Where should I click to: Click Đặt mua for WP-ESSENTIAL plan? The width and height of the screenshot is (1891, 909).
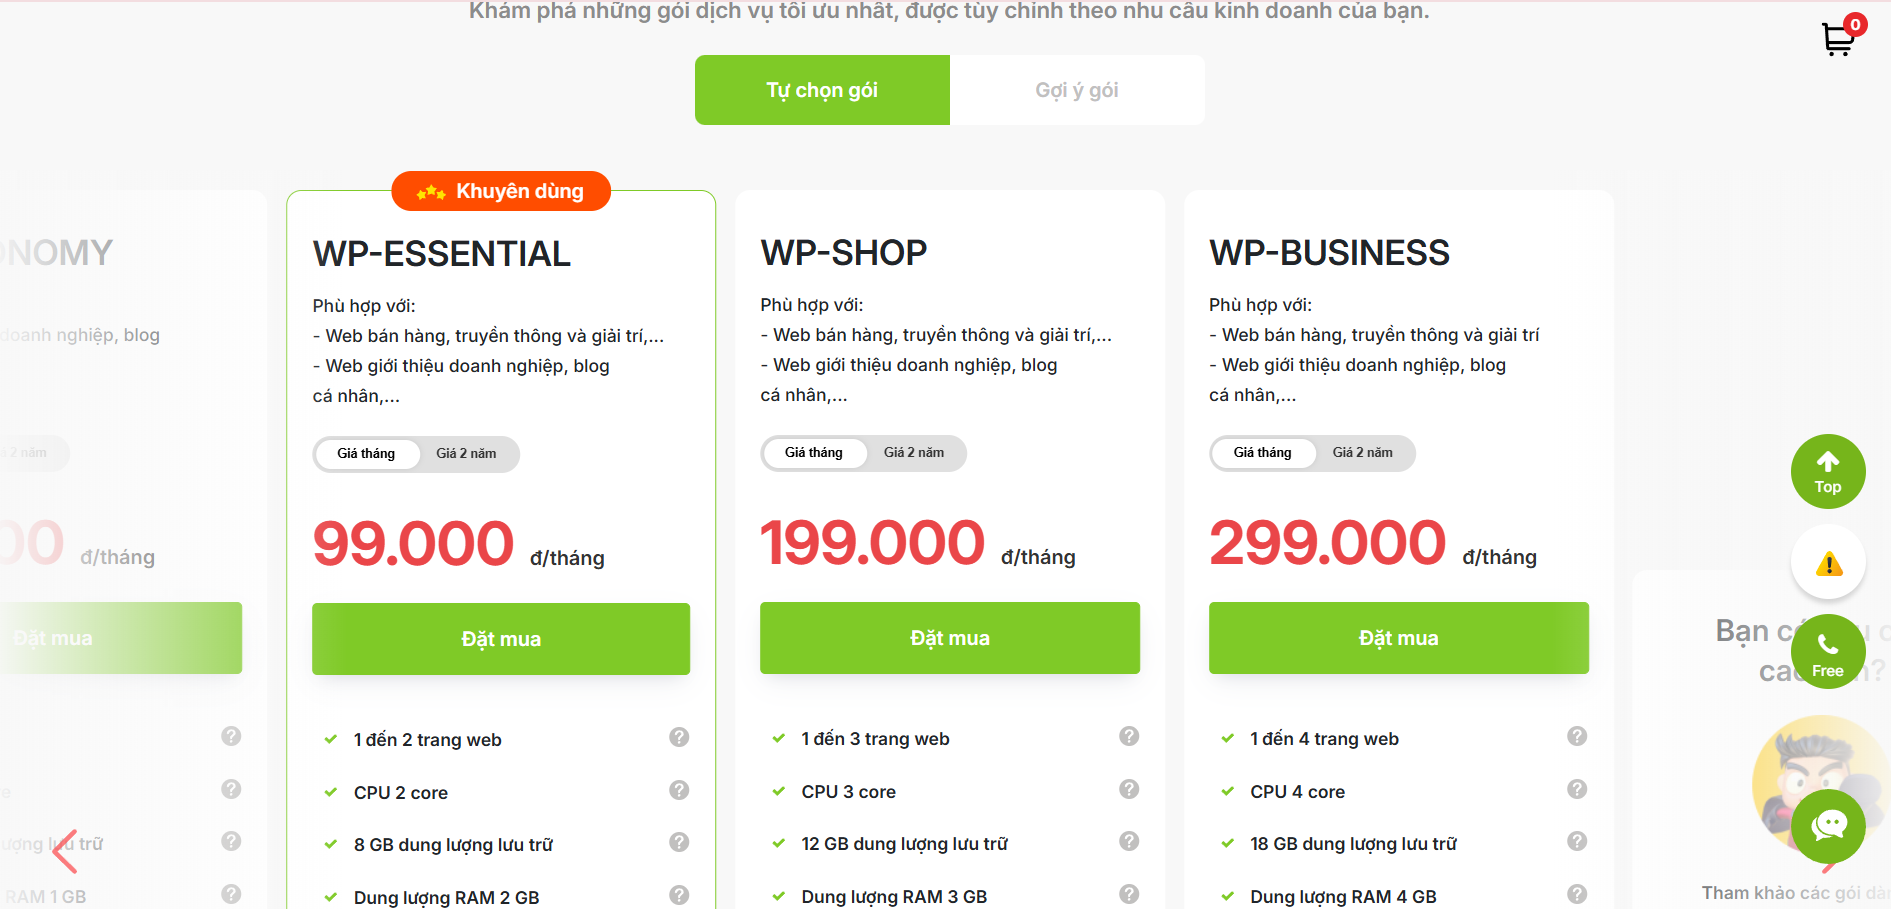coord(501,639)
